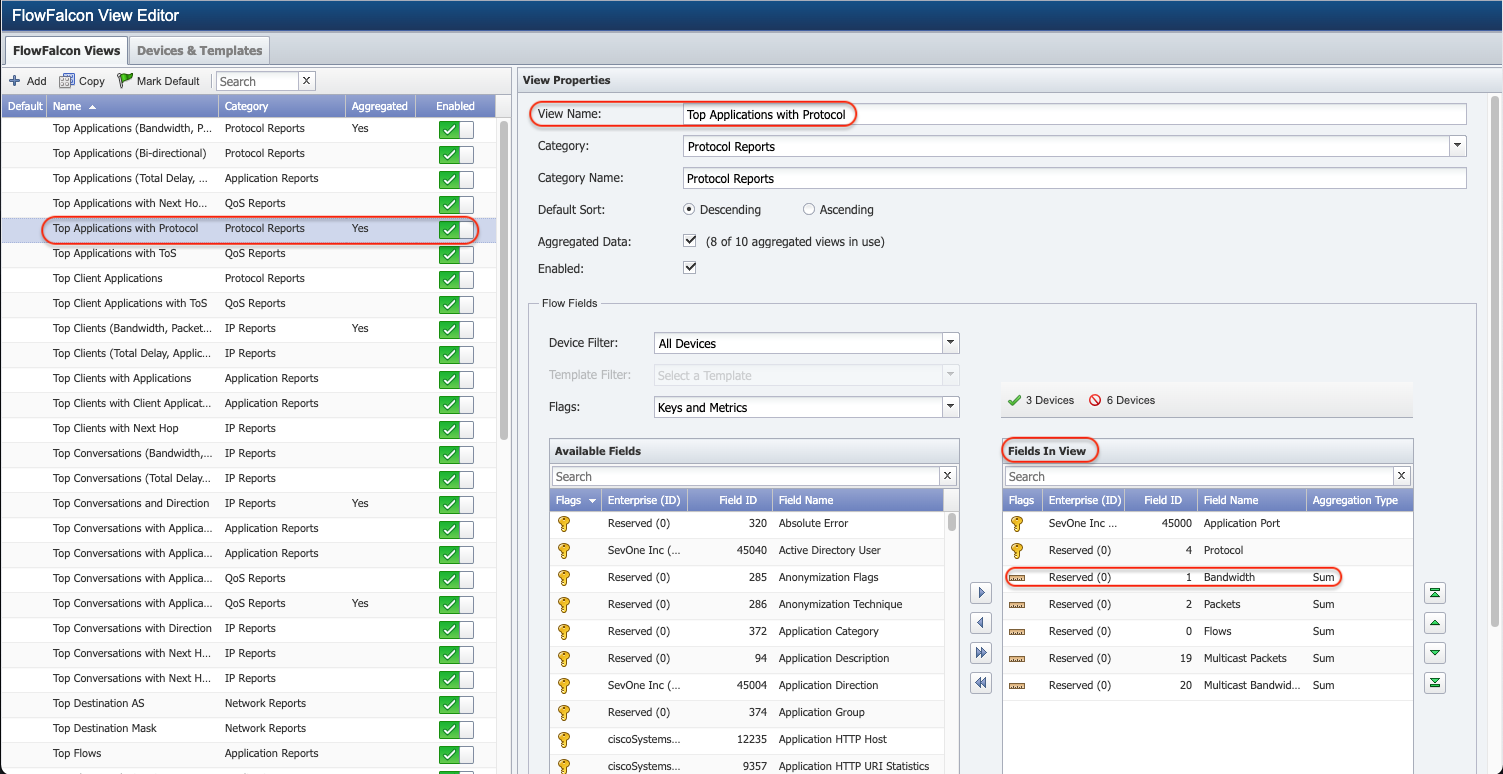This screenshot has width=1503, height=774.
Task: Click the Mark Default flag icon
Action: point(125,81)
